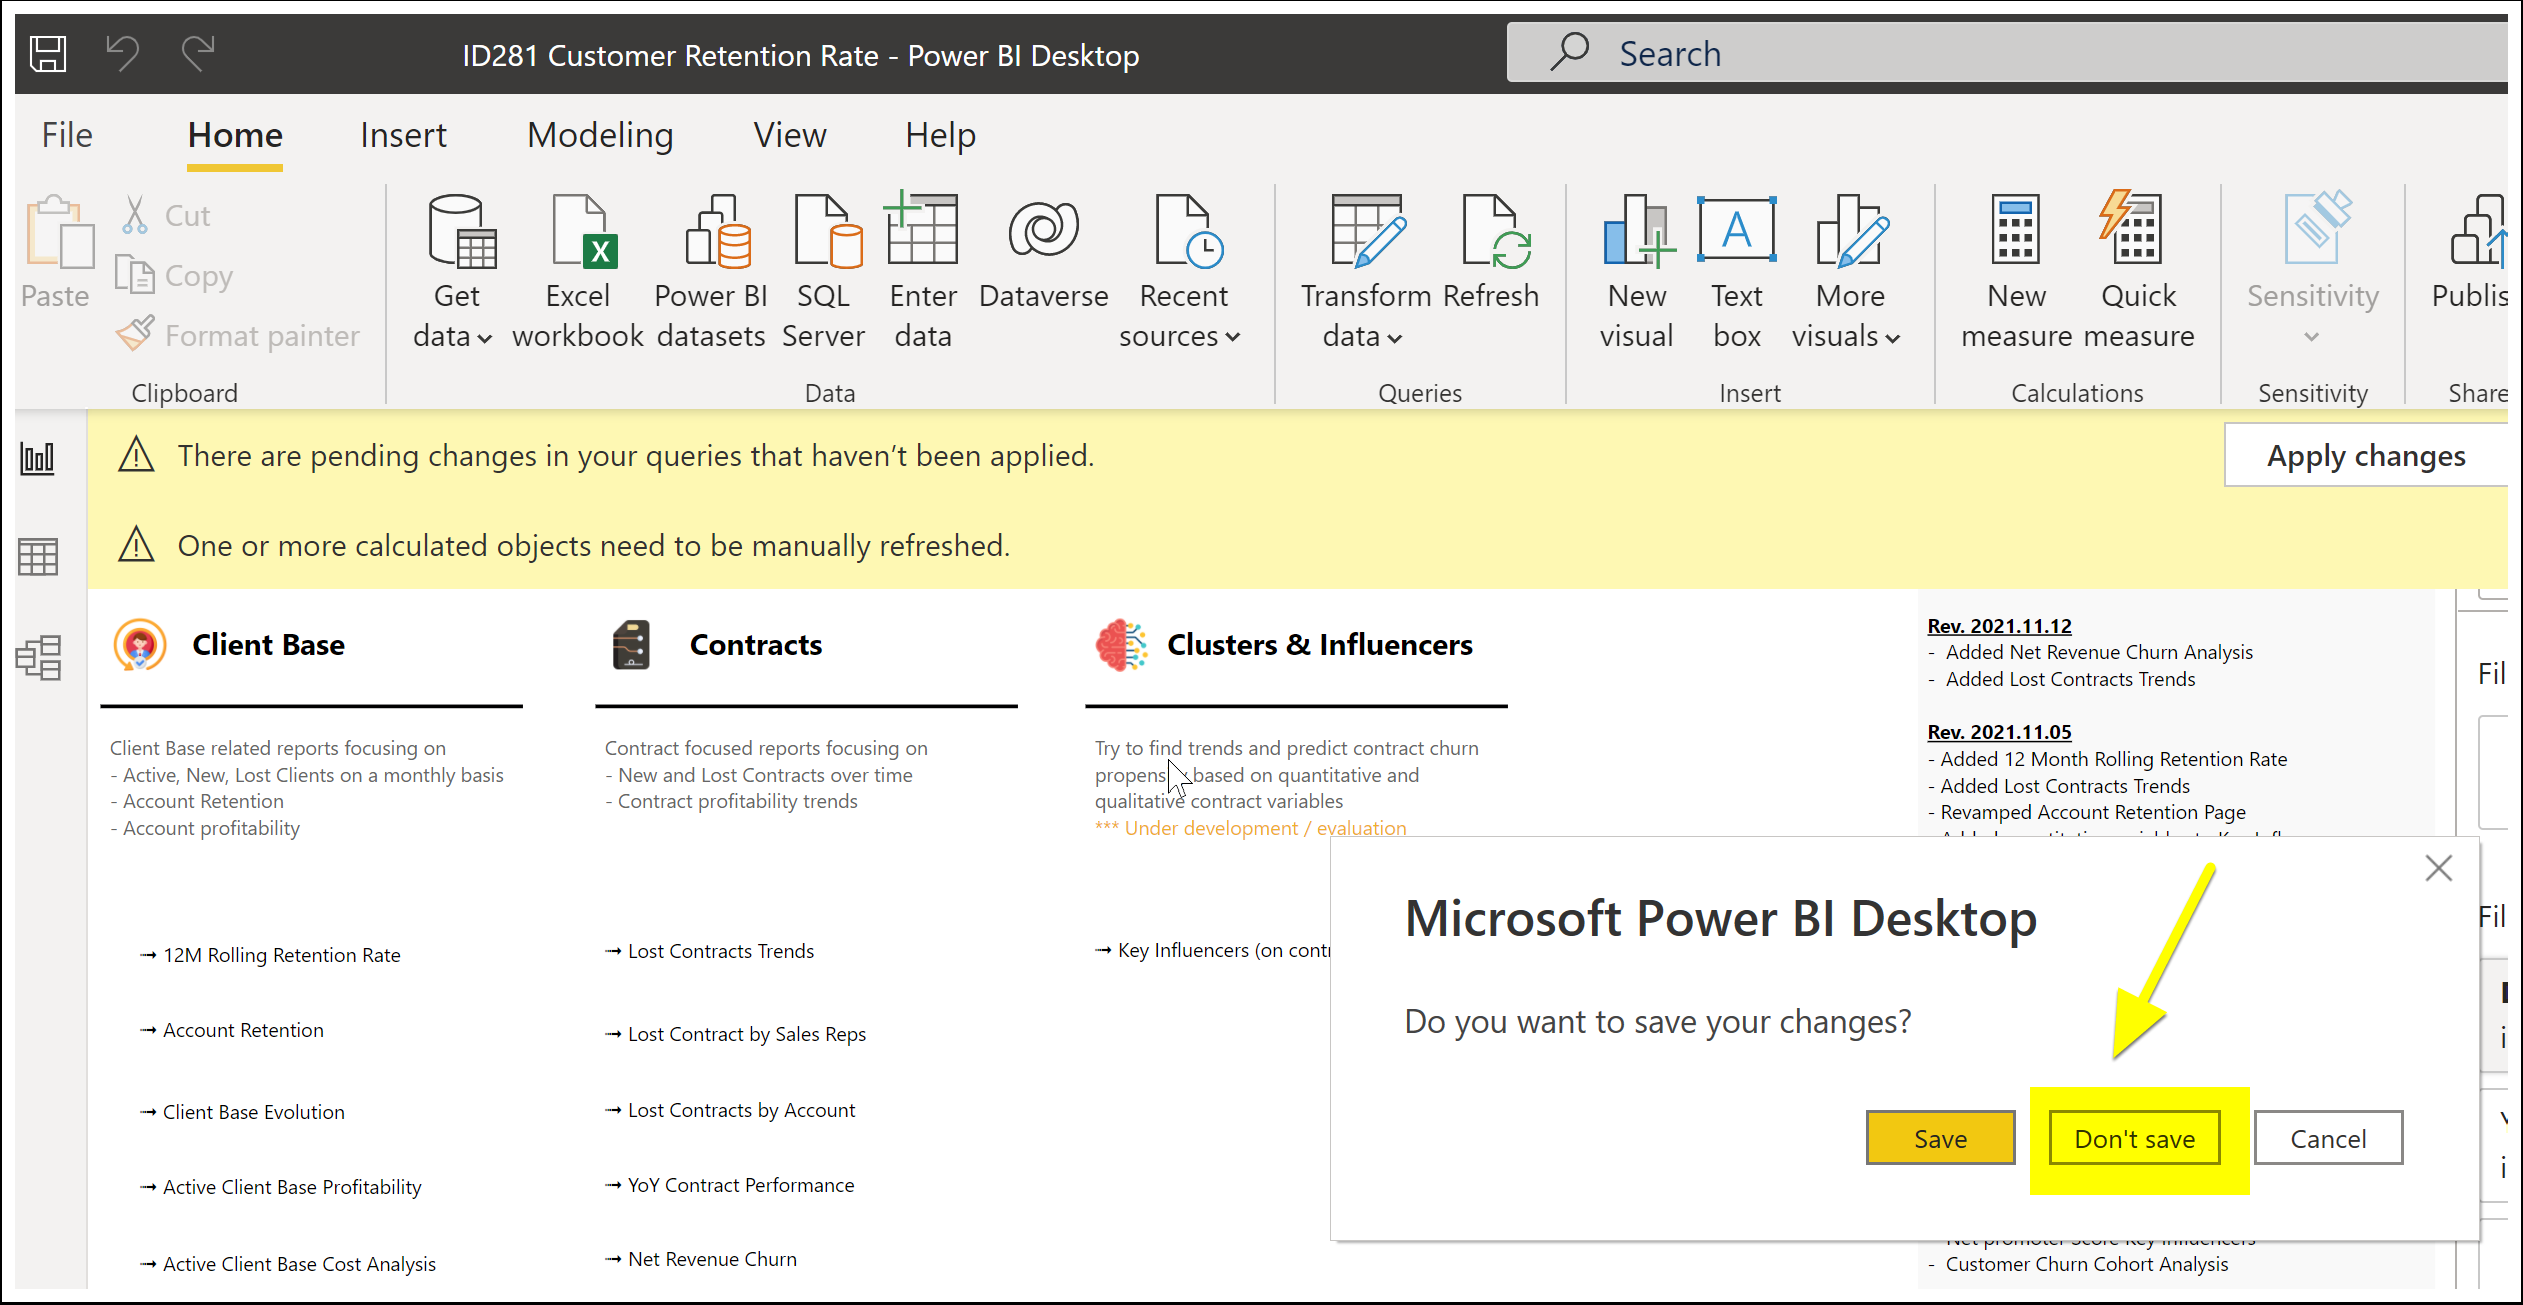Open the Help tab
Screen dimensions: 2523x1305
coord(940,135)
